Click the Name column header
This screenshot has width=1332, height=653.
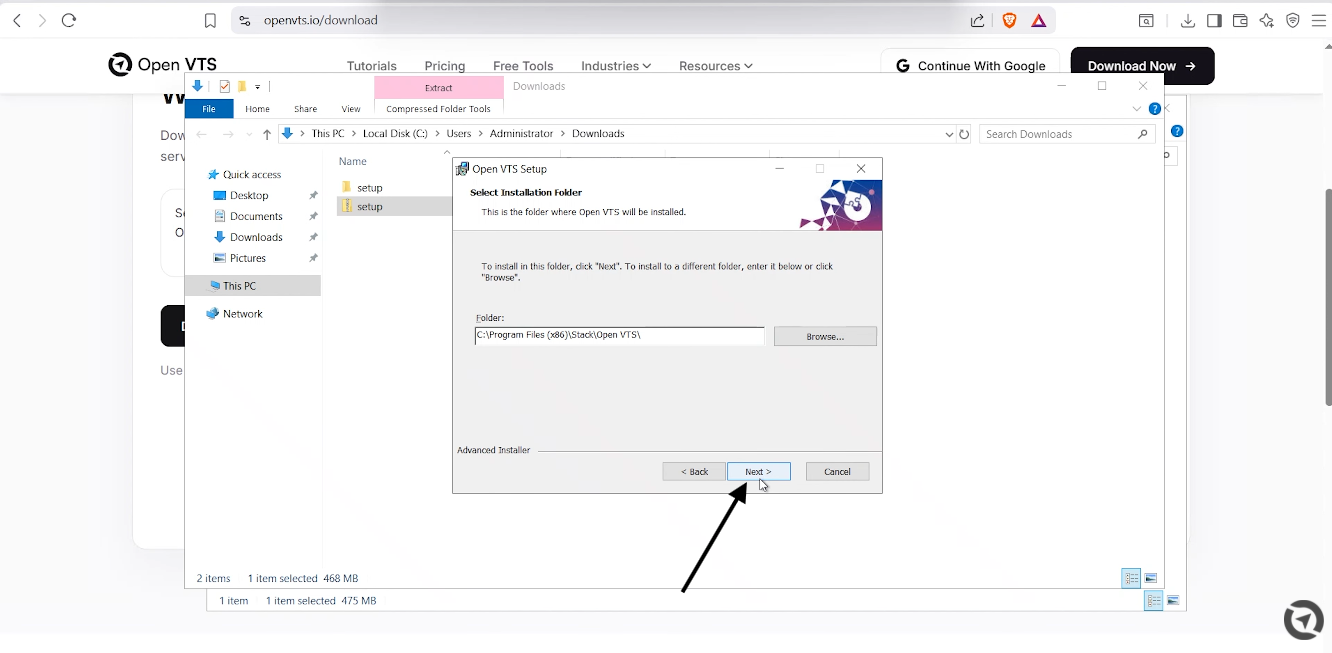pos(353,161)
